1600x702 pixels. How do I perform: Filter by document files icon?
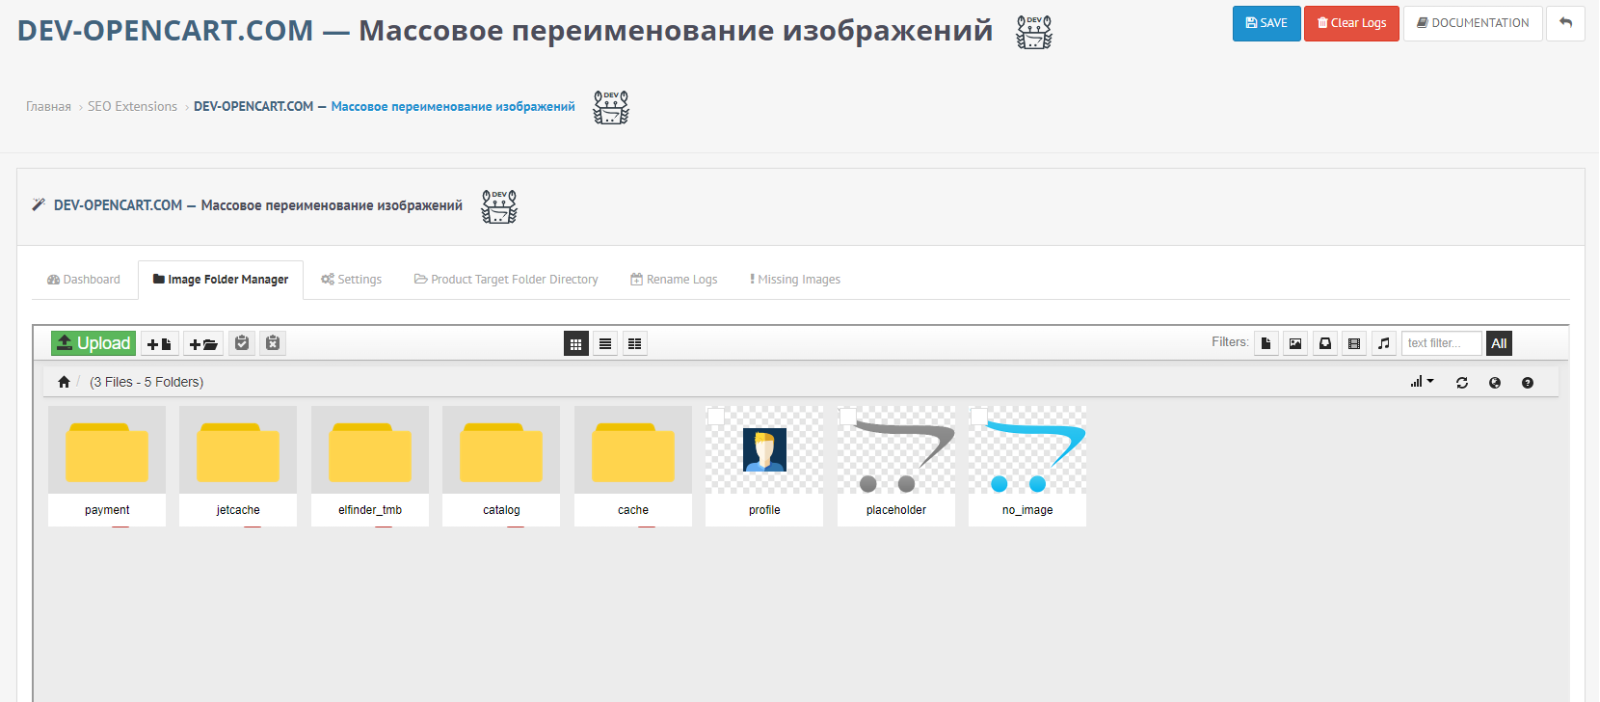1266,343
